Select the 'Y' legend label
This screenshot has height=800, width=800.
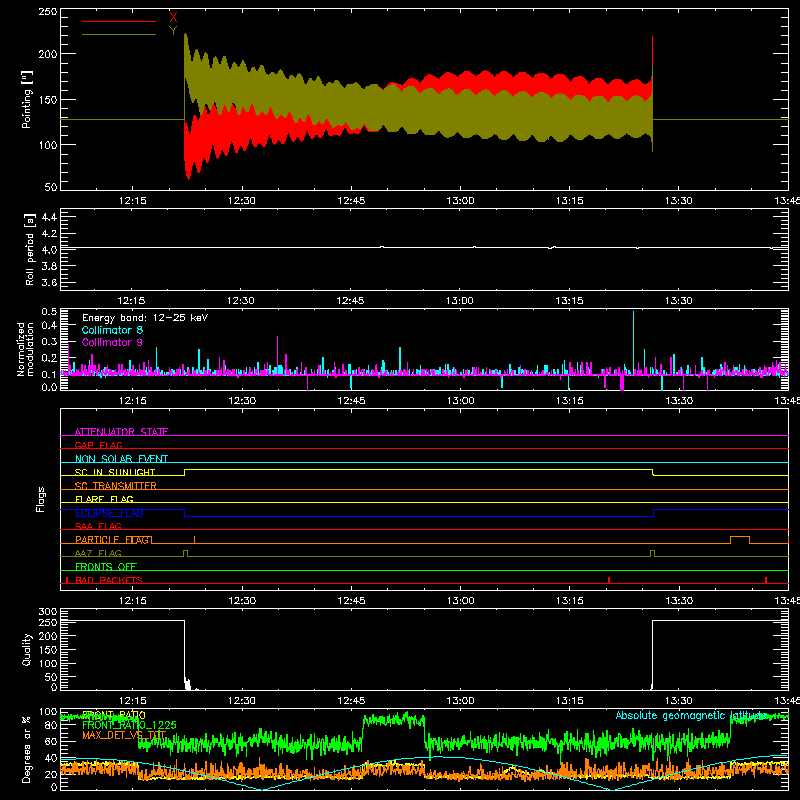point(173,31)
